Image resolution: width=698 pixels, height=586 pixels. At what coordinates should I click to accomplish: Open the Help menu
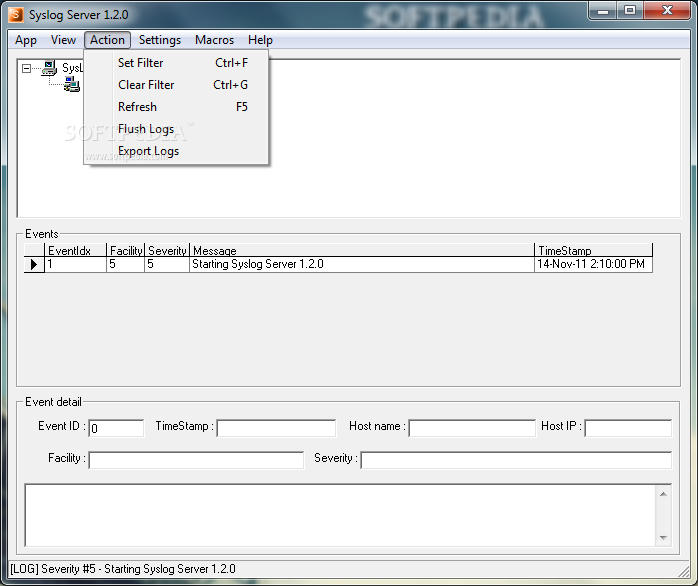click(260, 40)
